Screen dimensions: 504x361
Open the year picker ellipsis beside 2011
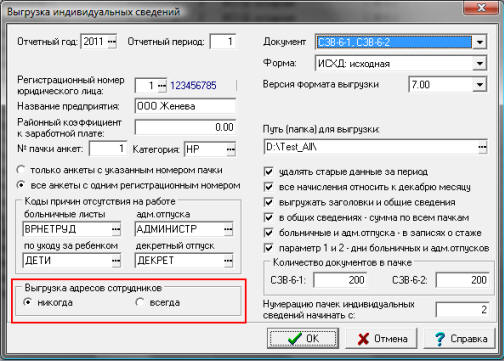tap(112, 42)
